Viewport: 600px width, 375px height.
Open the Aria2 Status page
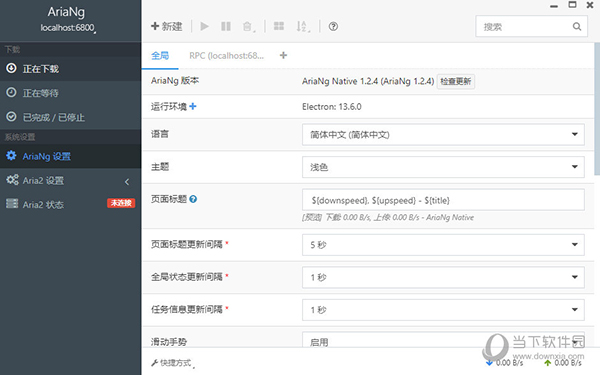70,204
